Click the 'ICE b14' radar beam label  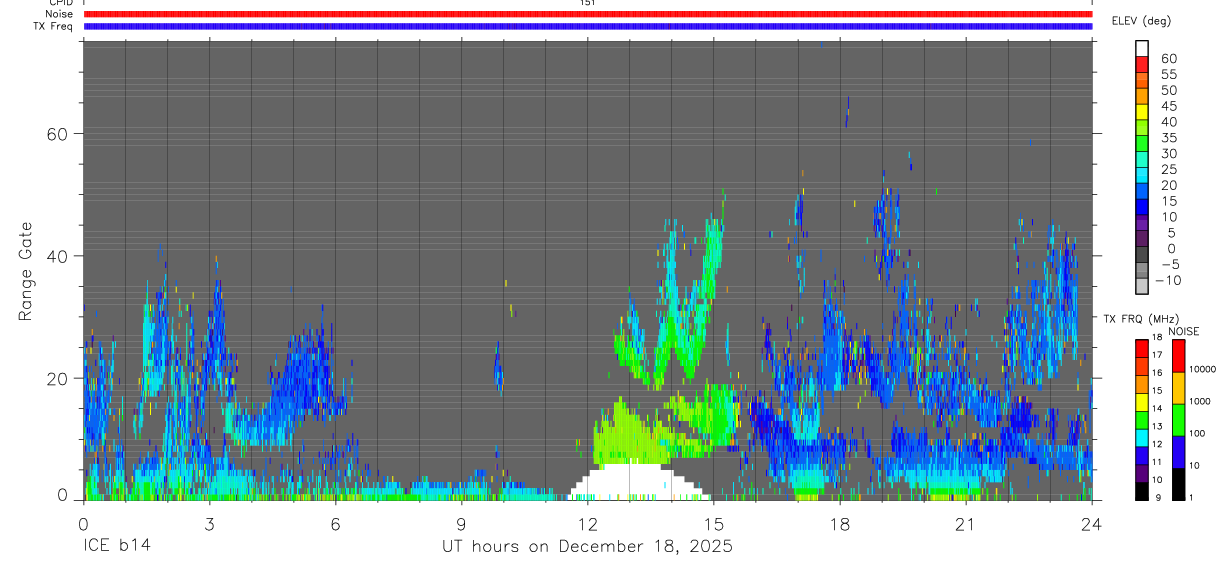pos(118,547)
